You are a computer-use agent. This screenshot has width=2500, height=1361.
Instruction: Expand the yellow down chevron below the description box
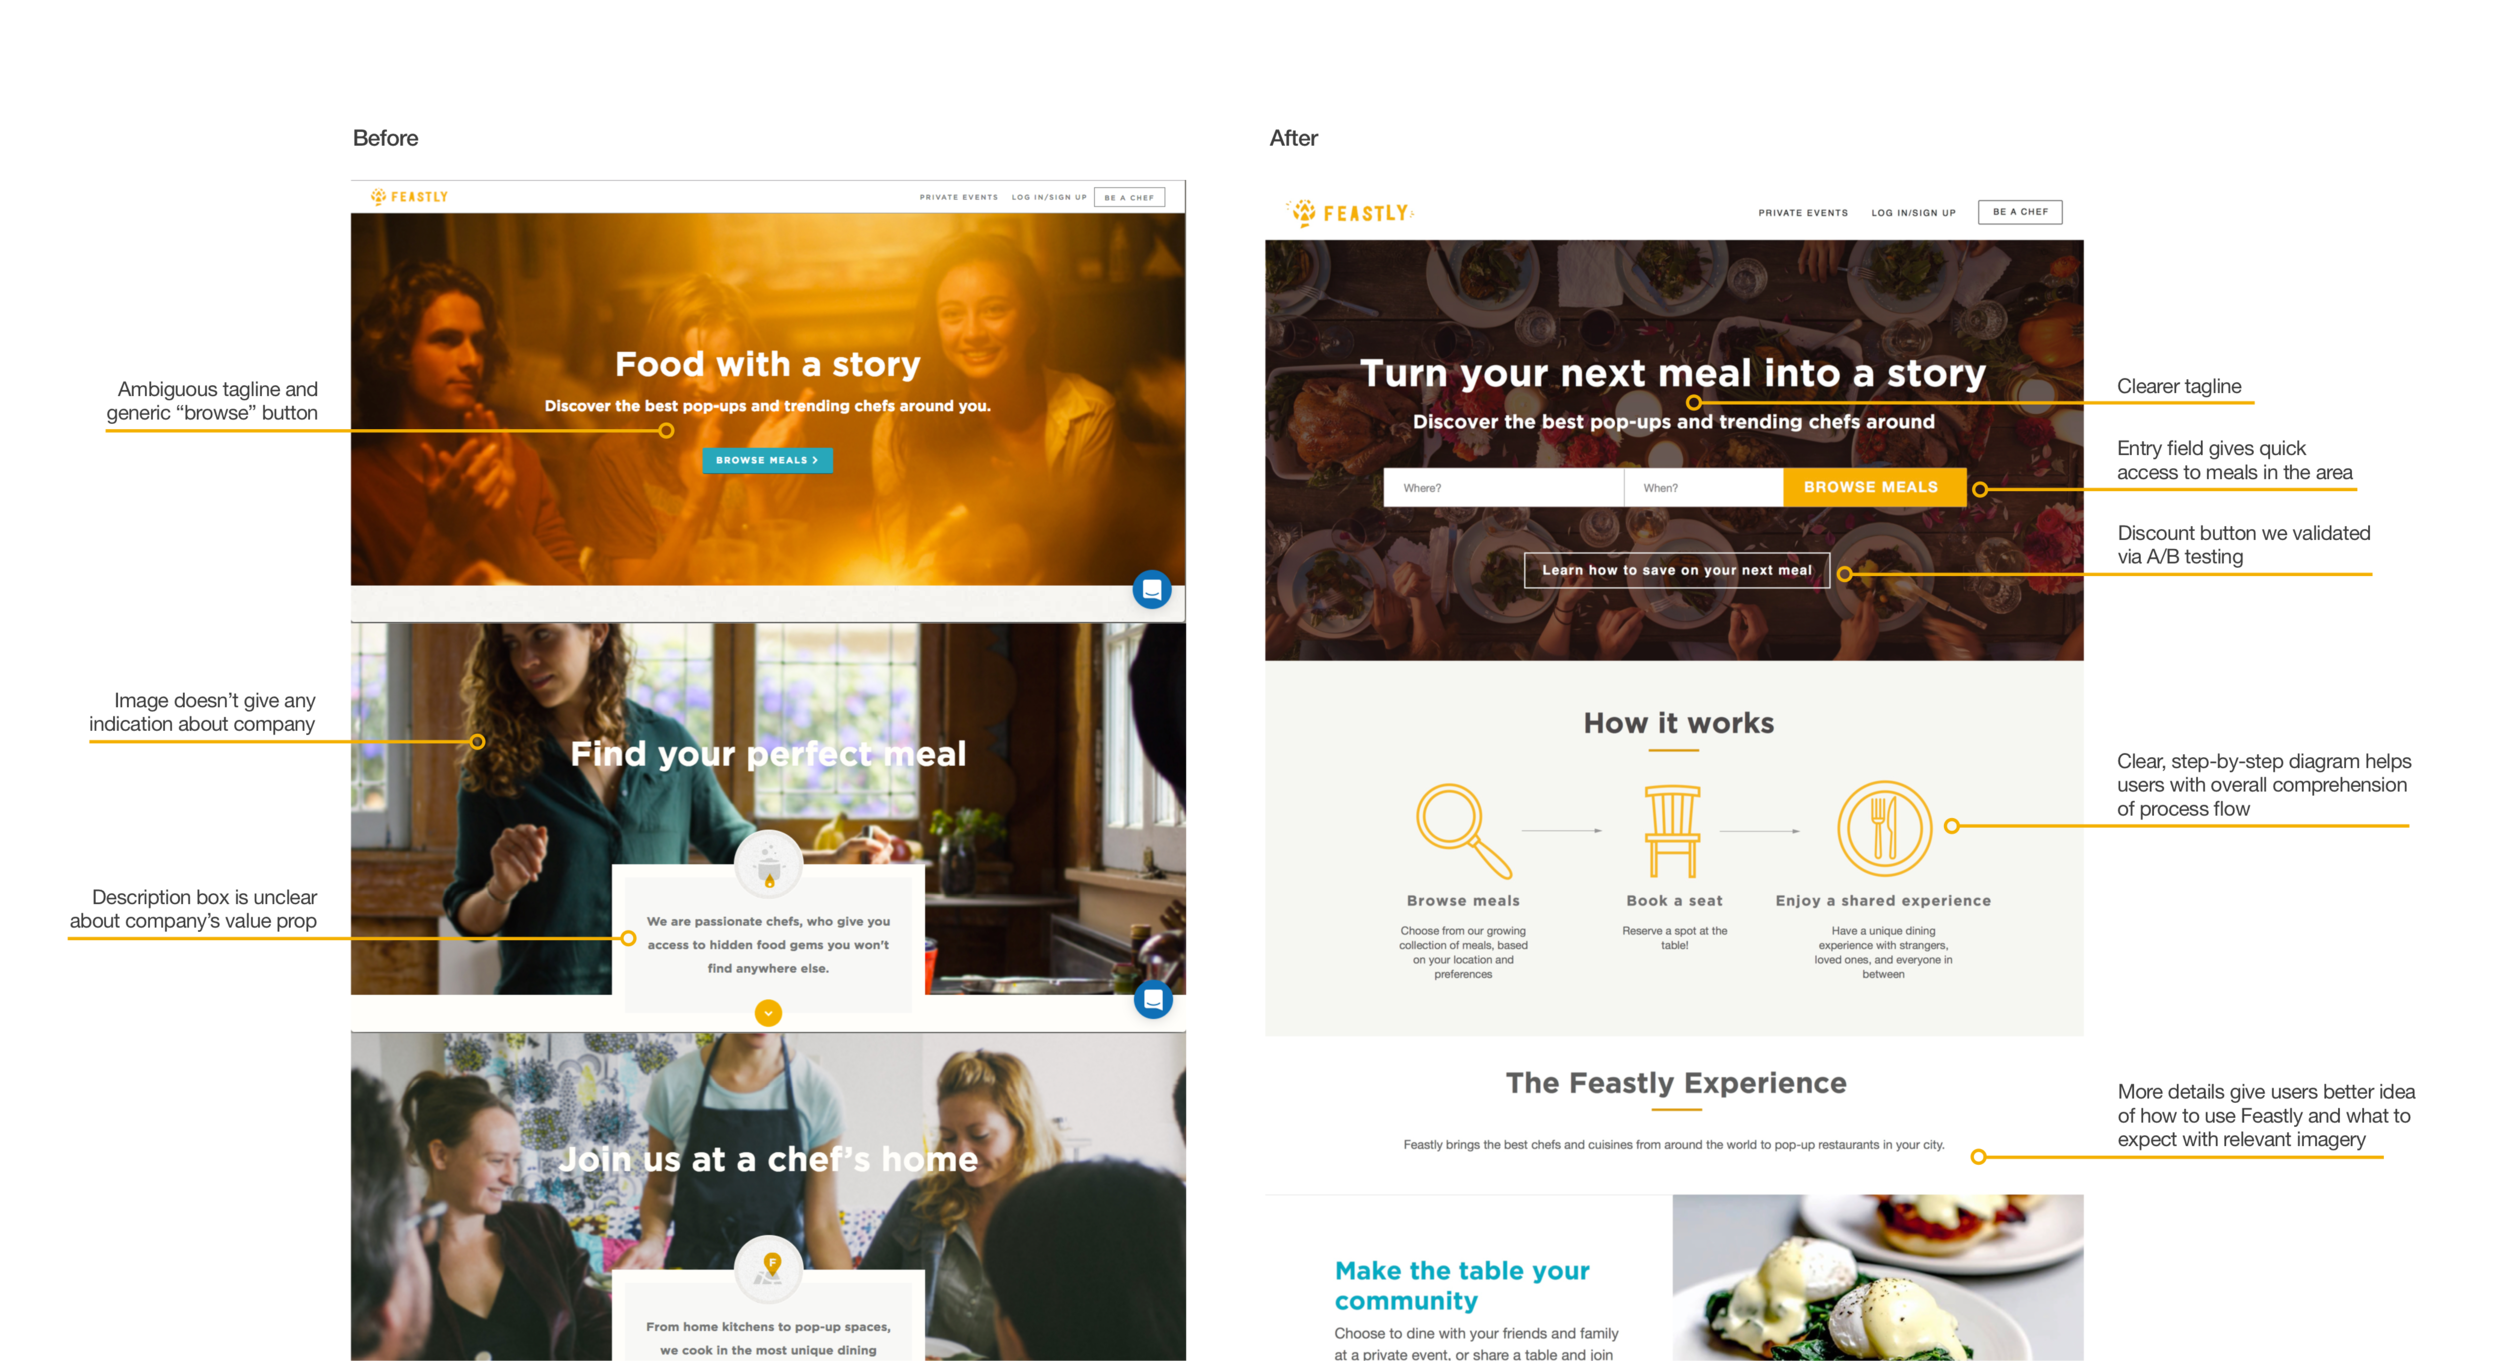point(768,1013)
